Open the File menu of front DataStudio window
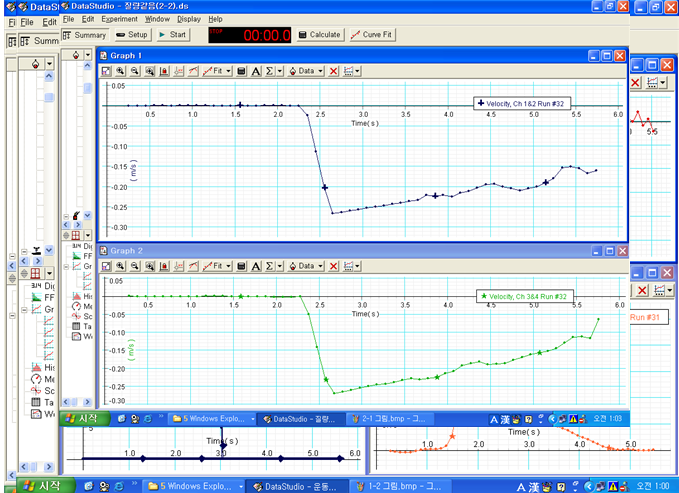The width and height of the screenshot is (679, 493). tap(68, 19)
